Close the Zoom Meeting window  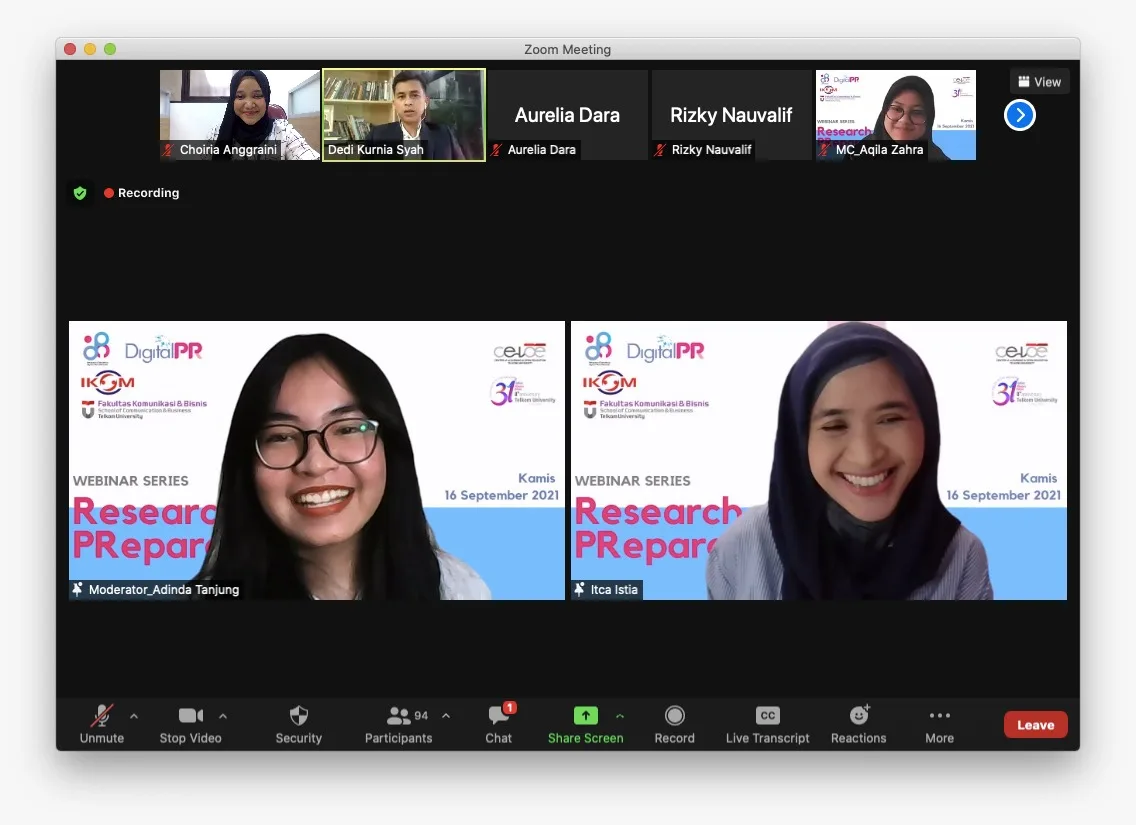[70, 49]
